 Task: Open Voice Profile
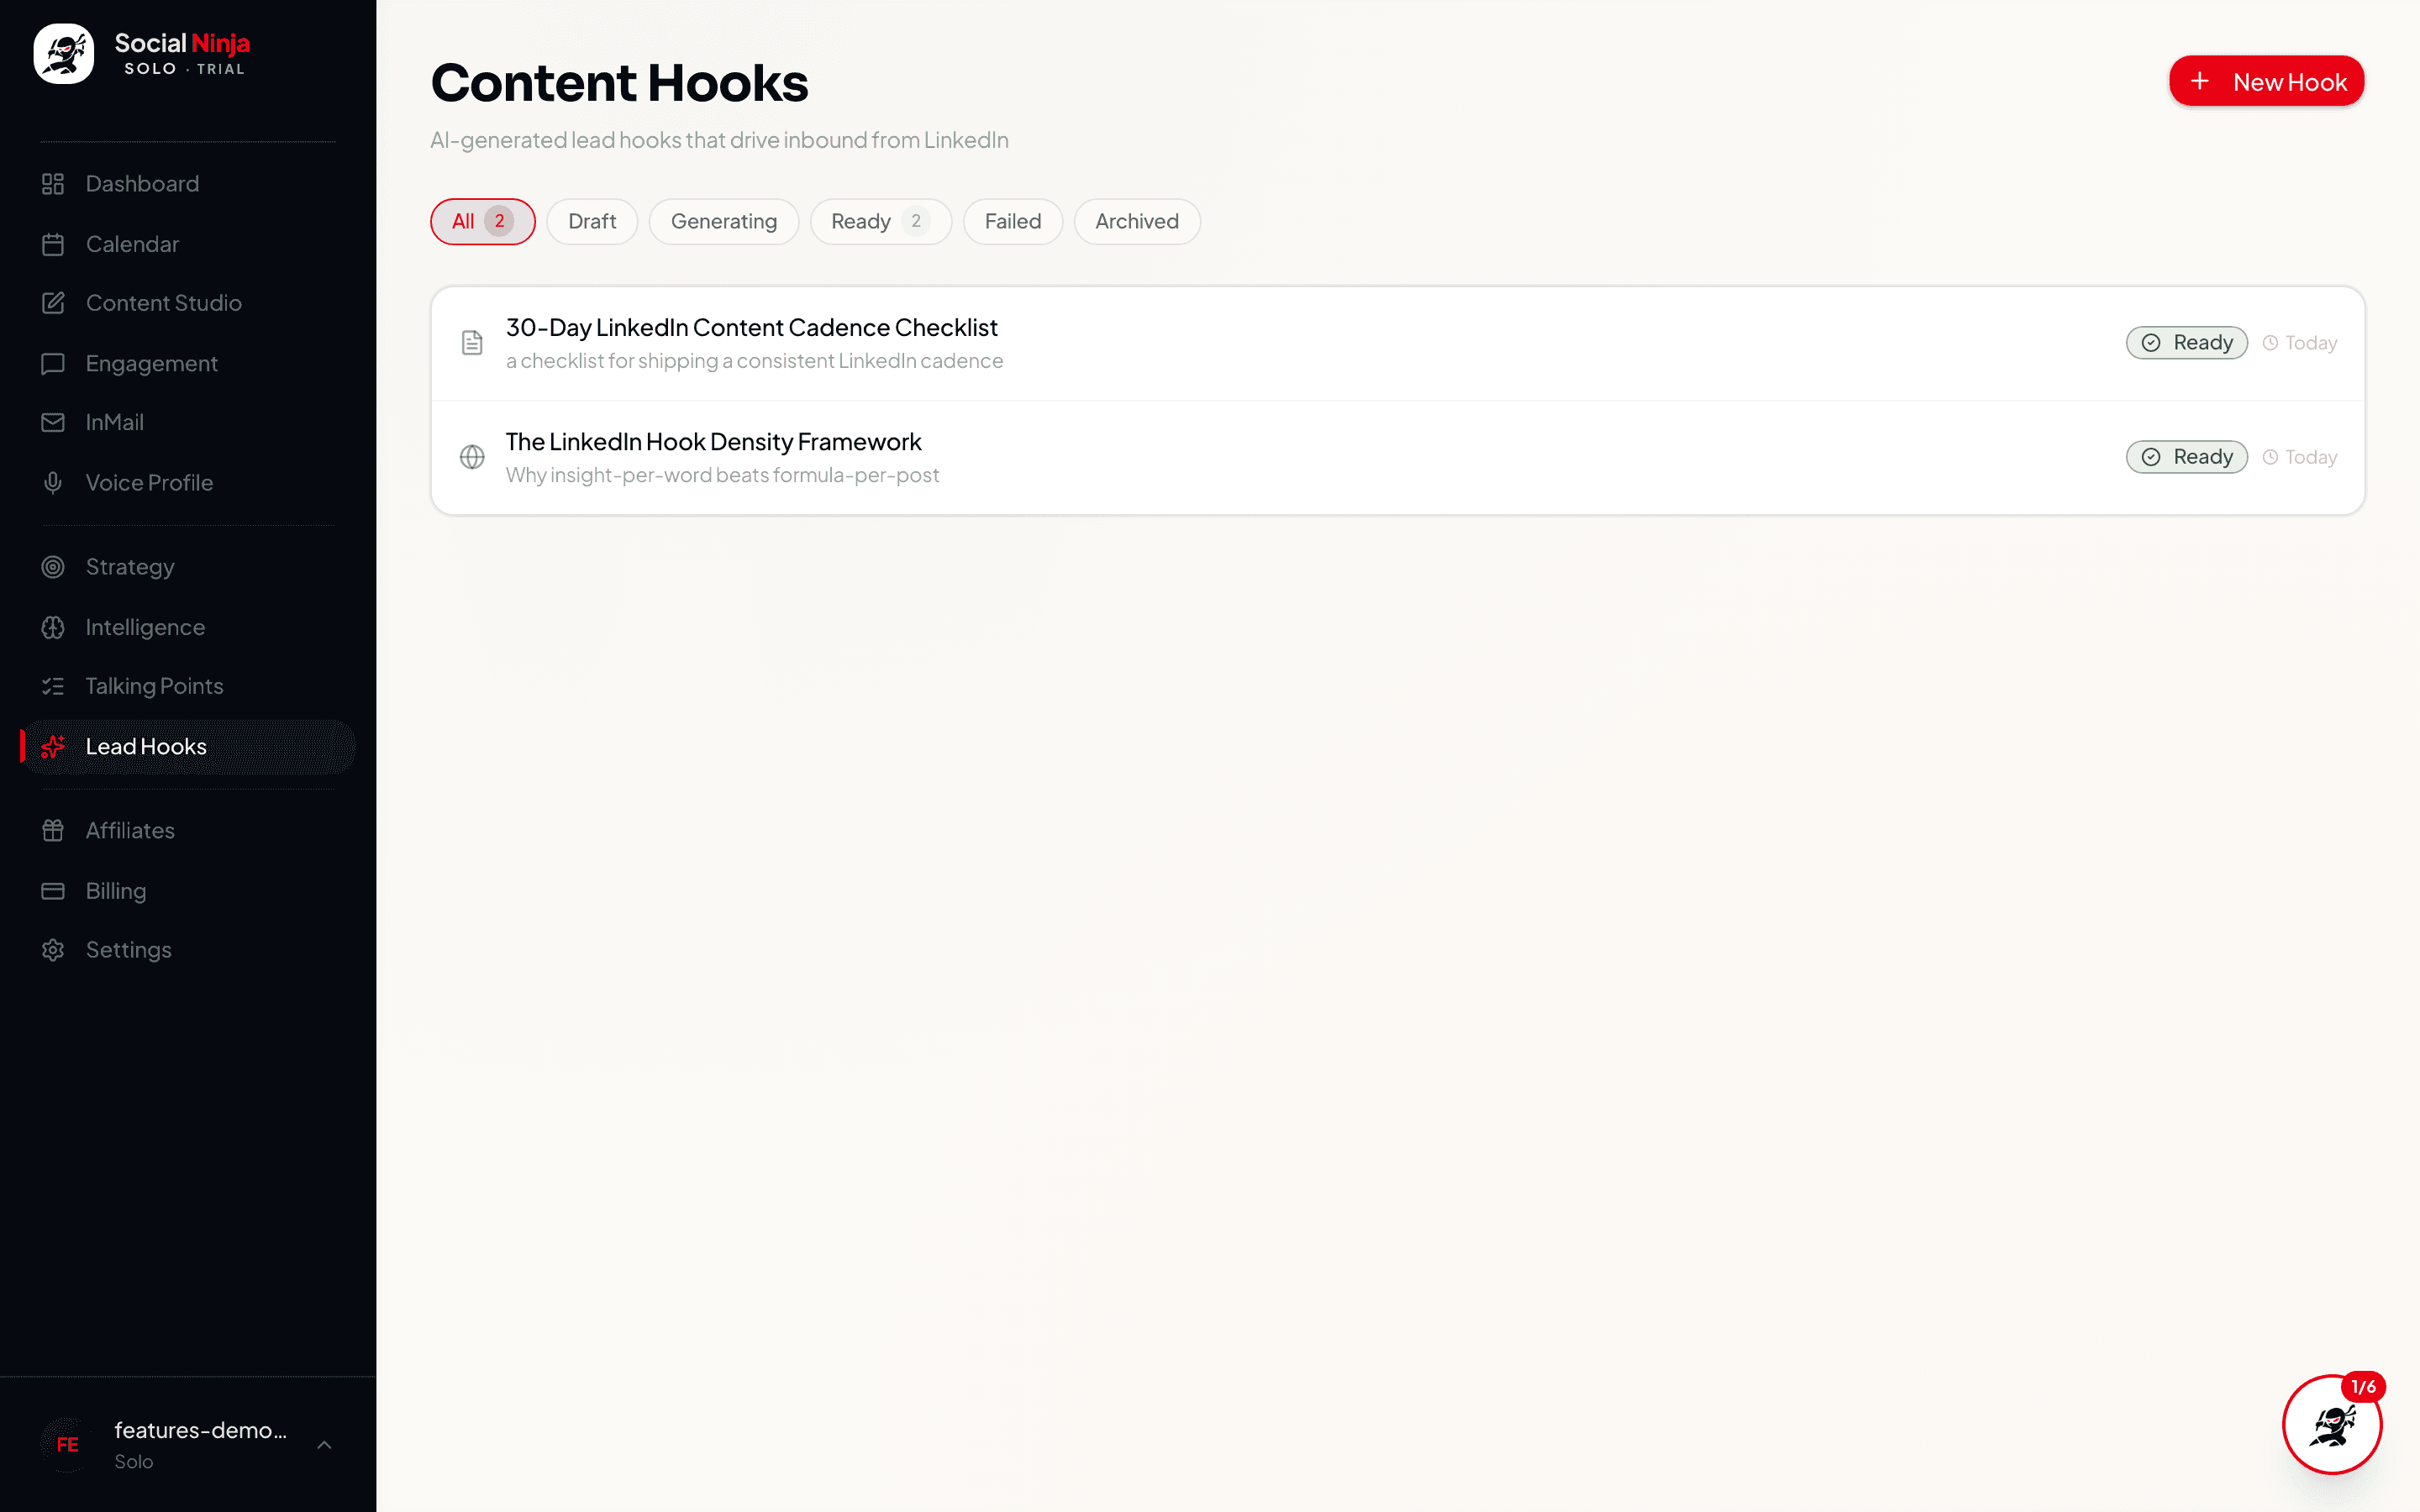pyautogui.click(x=188, y=483)
